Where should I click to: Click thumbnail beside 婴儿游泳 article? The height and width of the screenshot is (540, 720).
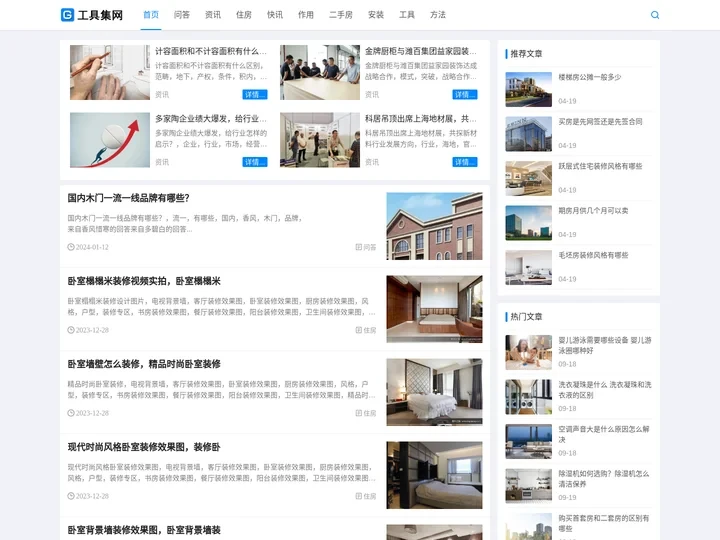coord(529,352)
